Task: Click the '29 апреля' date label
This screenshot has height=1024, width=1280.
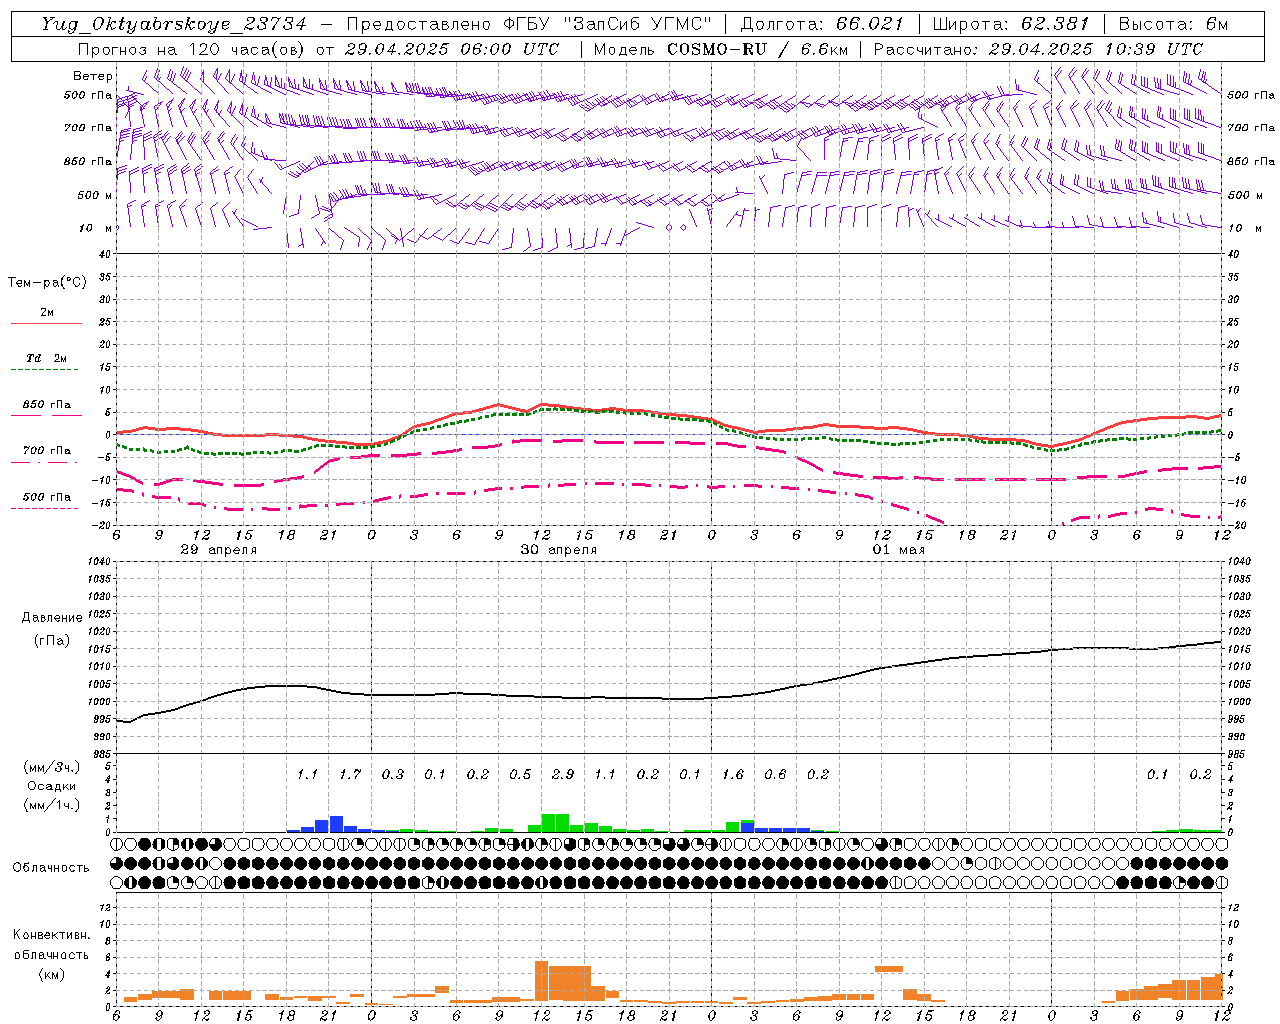Action: (218, 550)
